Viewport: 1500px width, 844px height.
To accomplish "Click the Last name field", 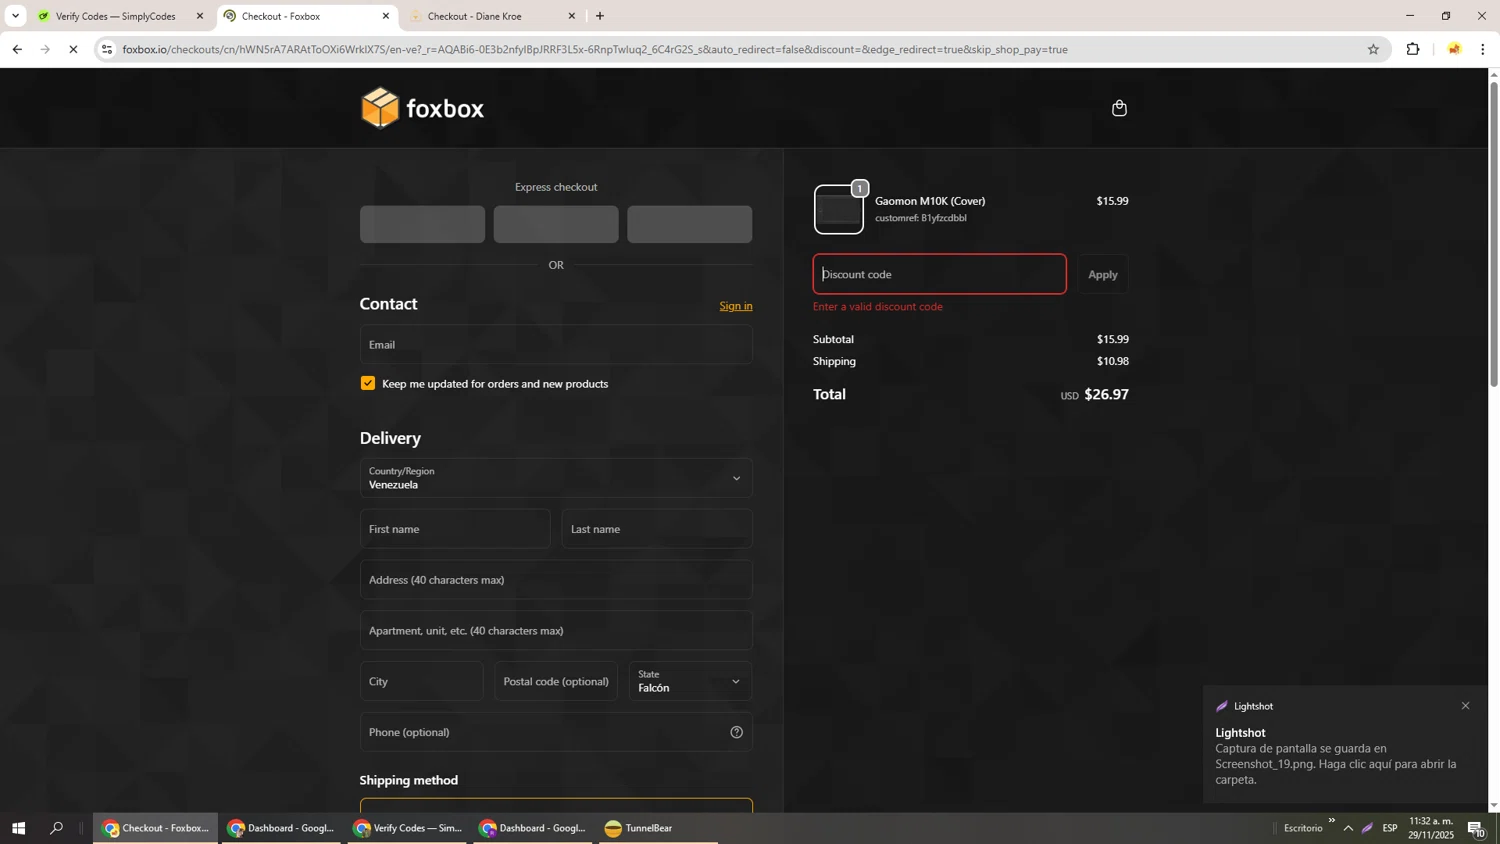I will click(657, 529).
